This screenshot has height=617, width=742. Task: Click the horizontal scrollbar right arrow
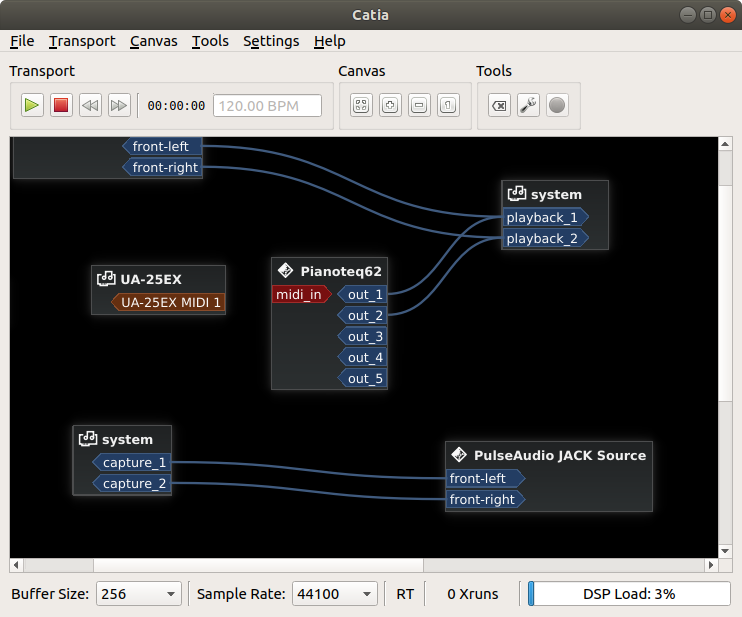click(x=711, y=565)
